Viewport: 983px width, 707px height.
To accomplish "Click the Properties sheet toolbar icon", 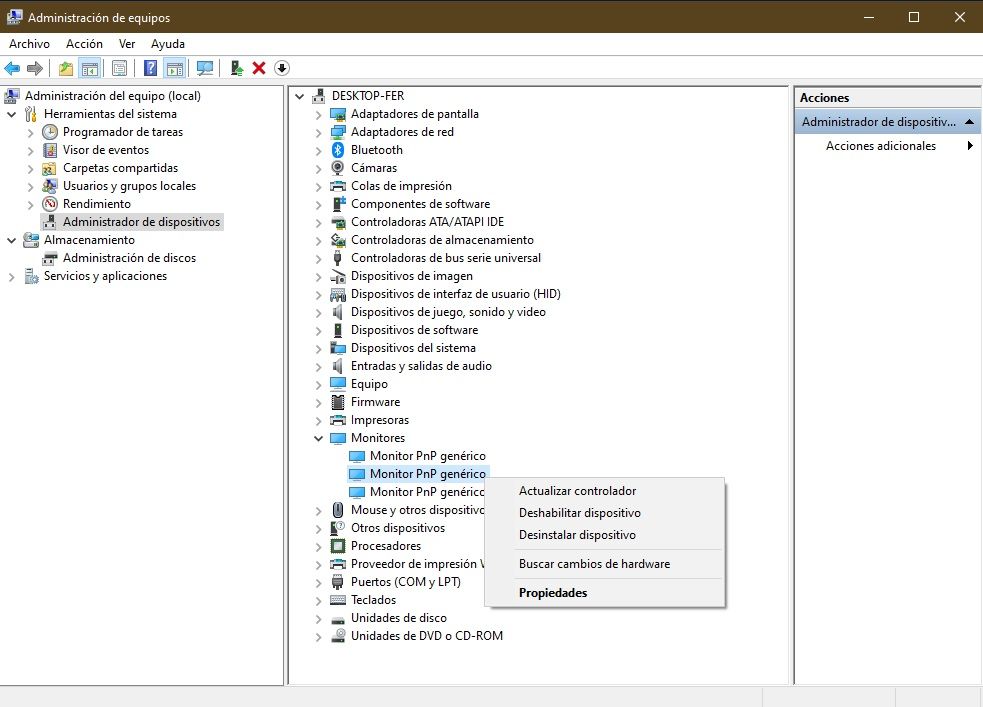I will [119, 68].
